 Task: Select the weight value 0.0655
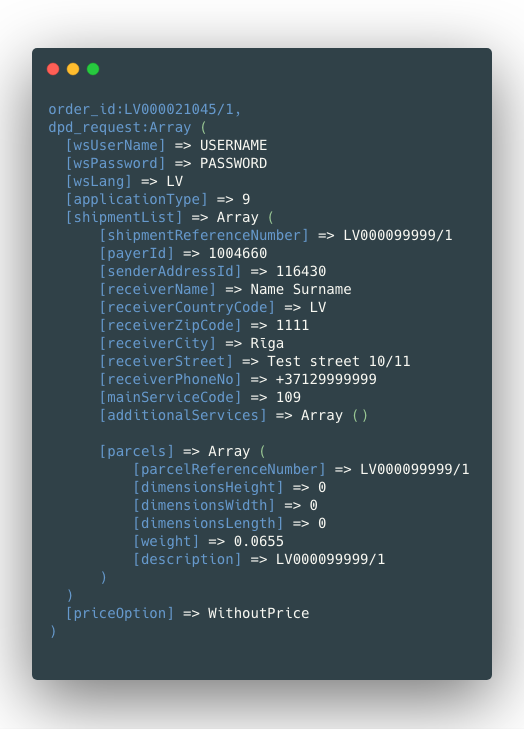[259, 541]
